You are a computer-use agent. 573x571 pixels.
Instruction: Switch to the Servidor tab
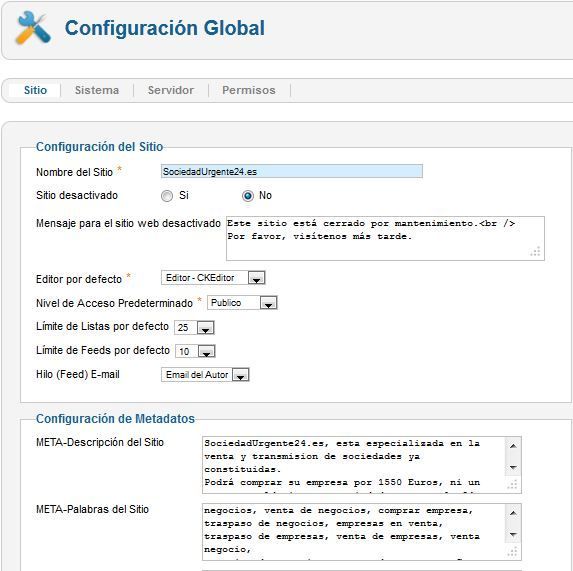coord(171,90)
